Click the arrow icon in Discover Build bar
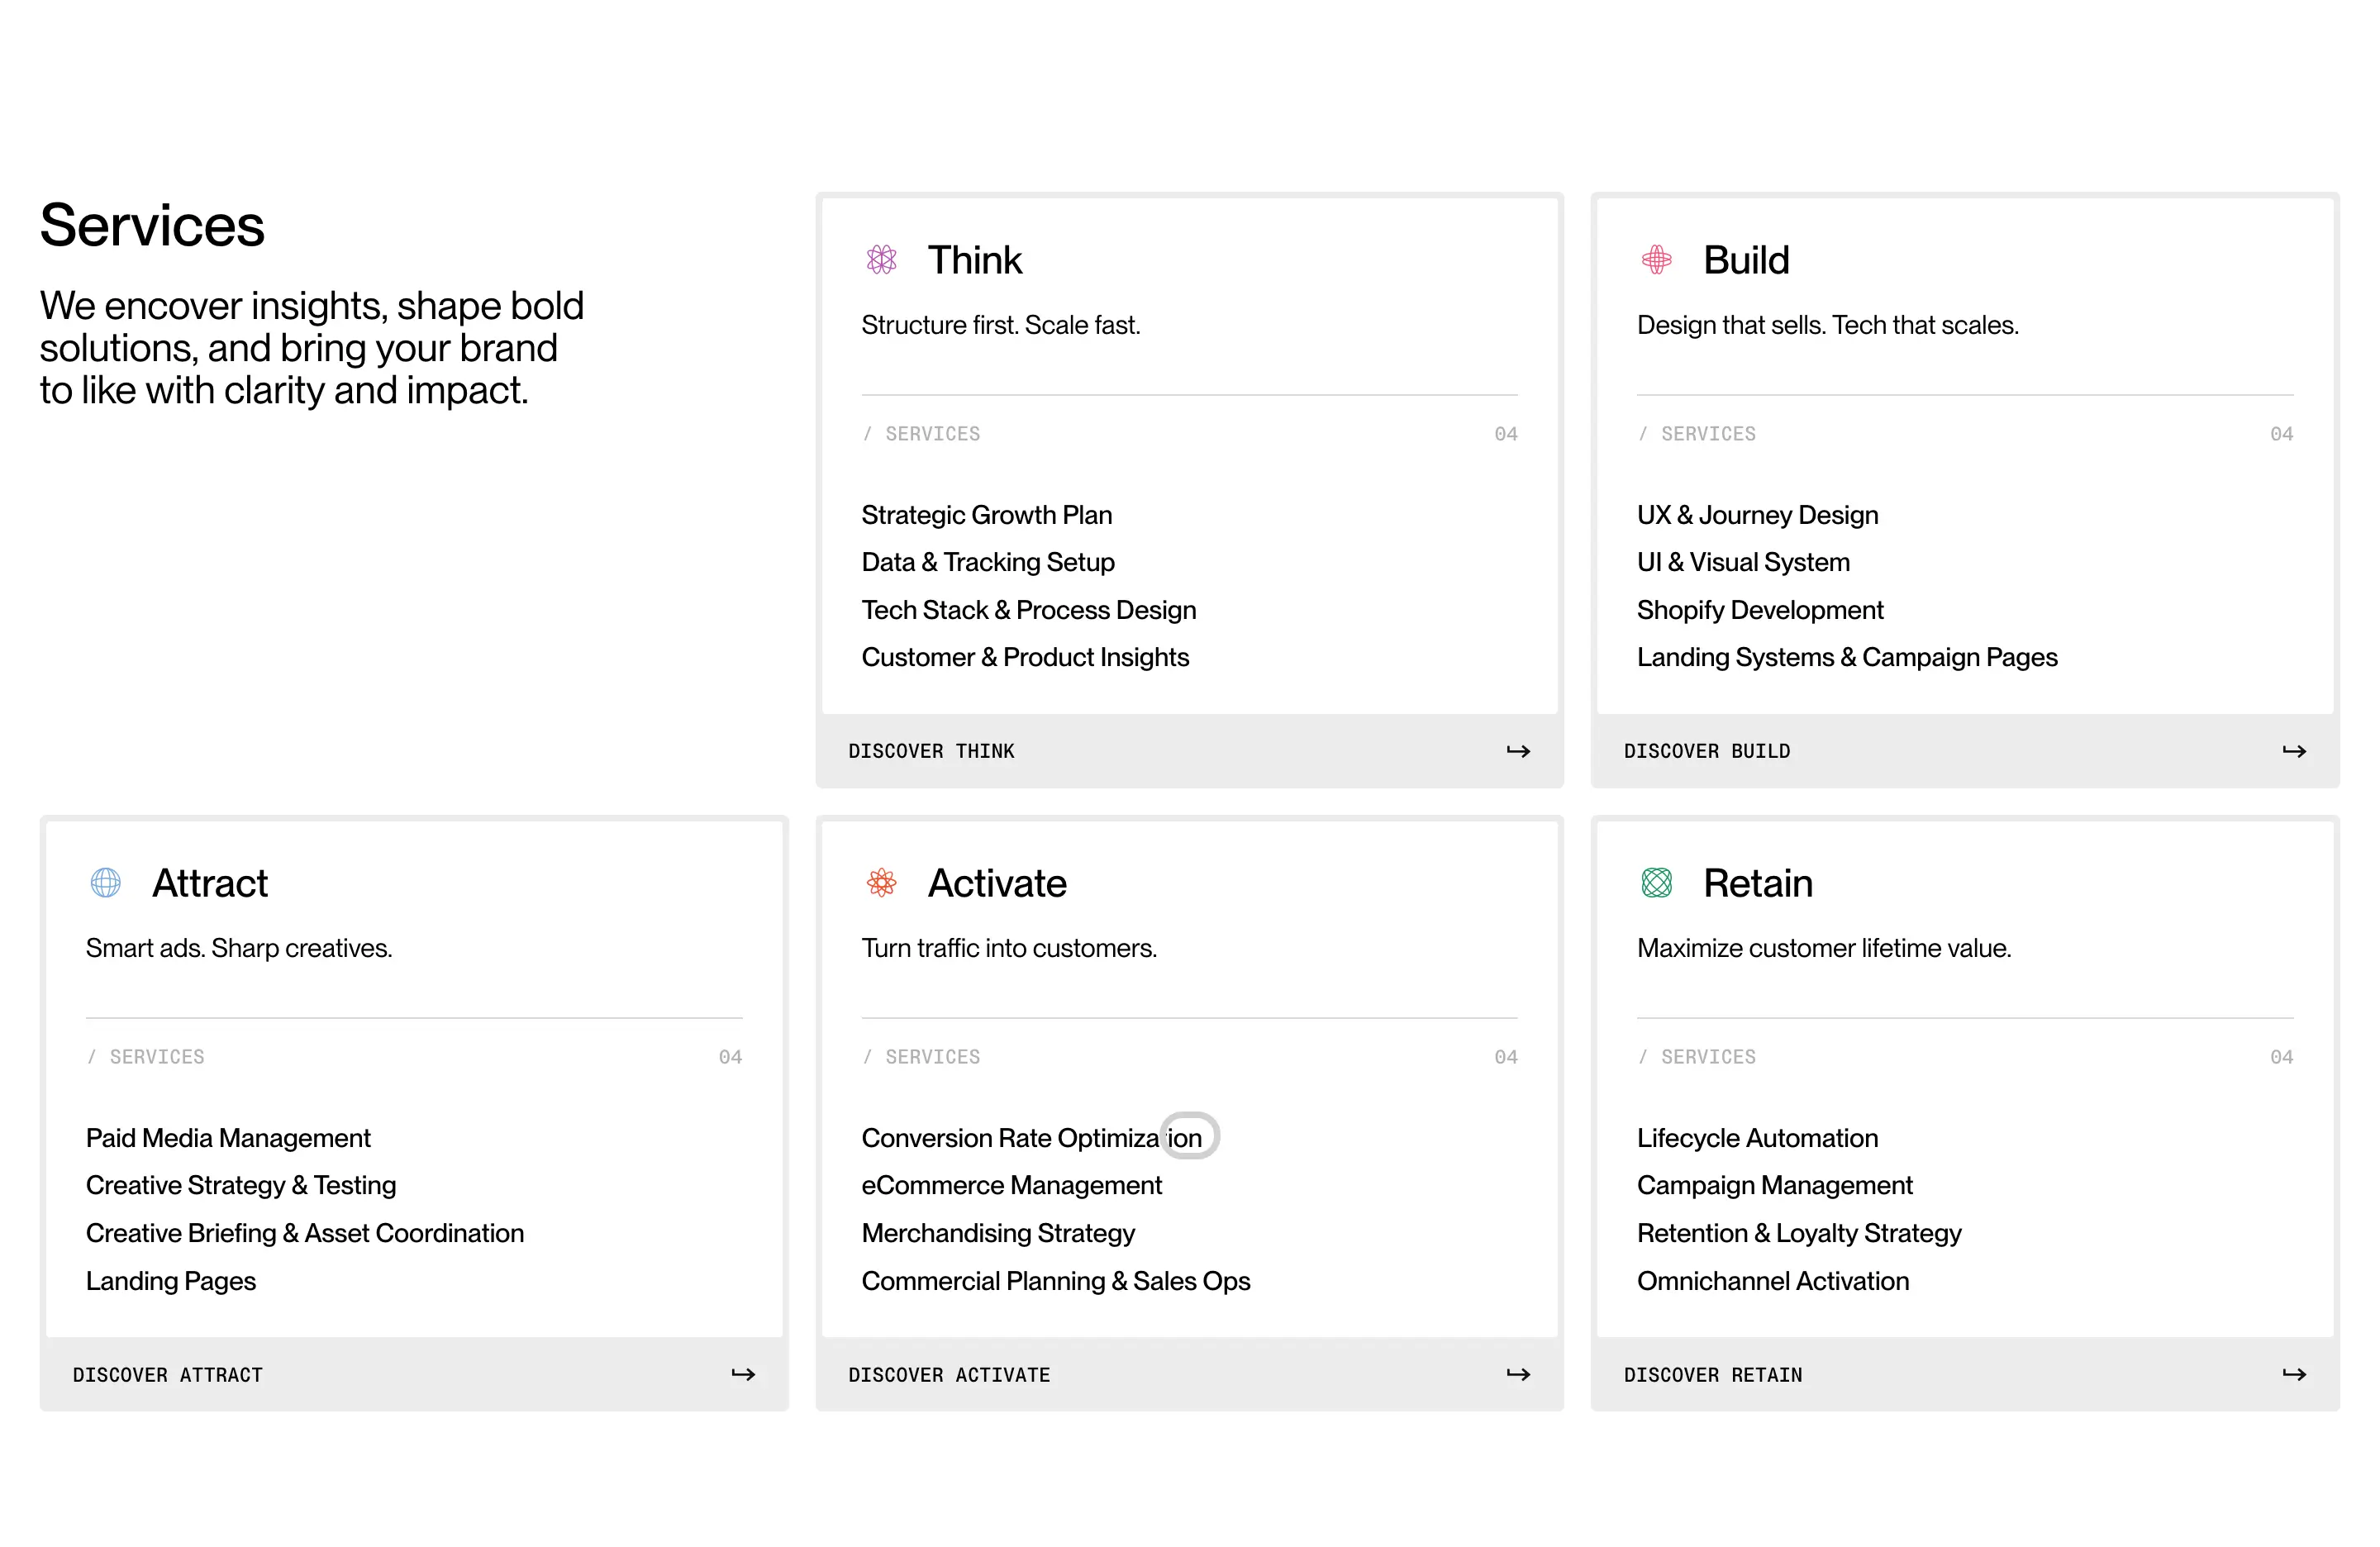 click(2294, 751)
